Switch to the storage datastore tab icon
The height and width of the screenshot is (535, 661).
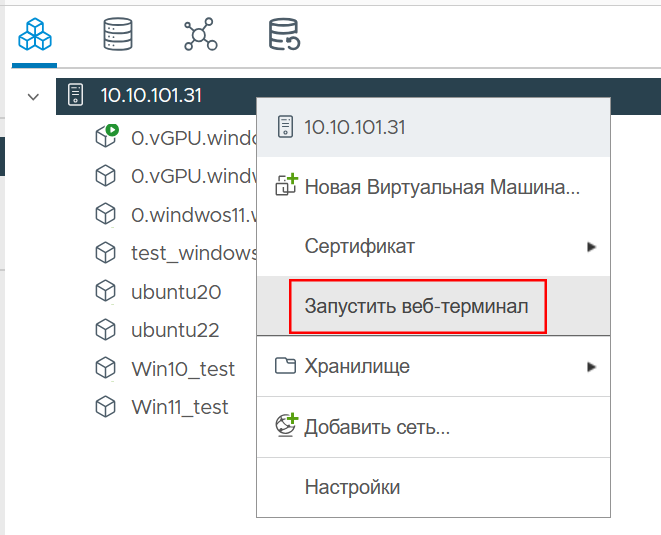tap(118, 34)
